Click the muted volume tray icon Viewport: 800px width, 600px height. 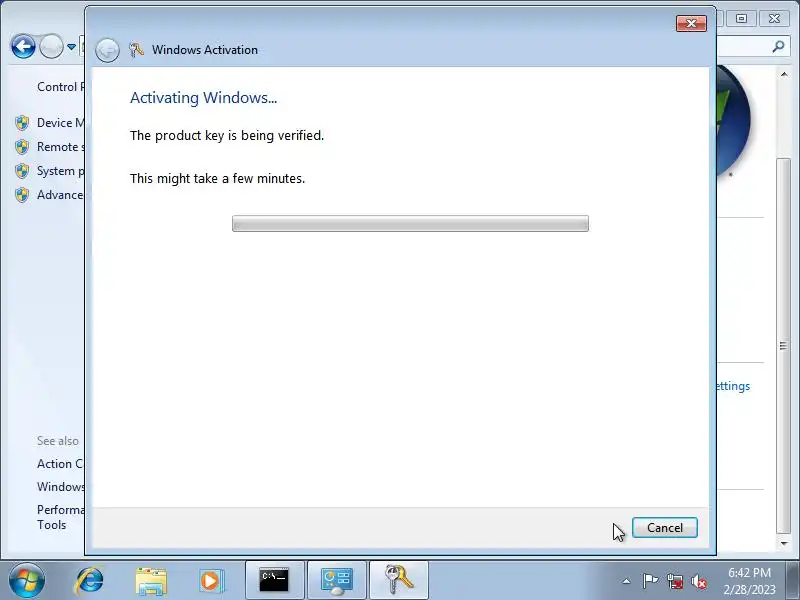point(699,581)
